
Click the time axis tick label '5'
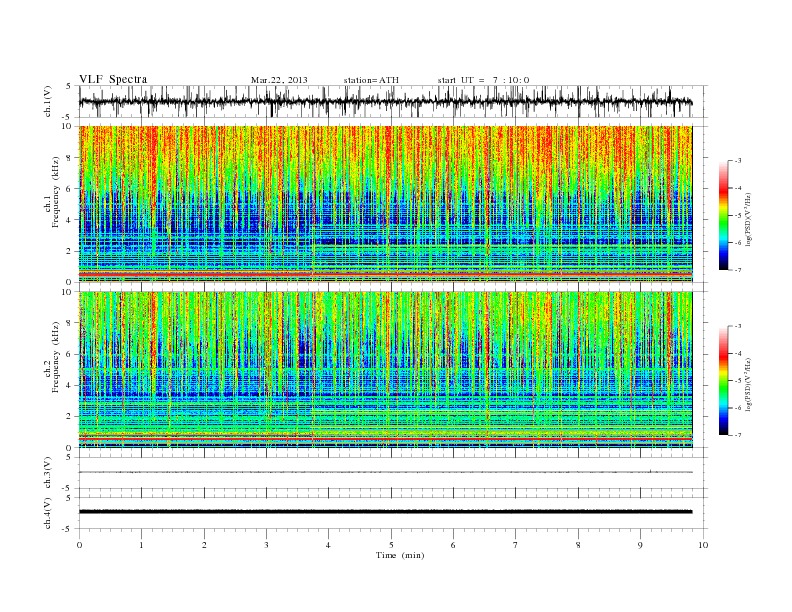(391, 545)
